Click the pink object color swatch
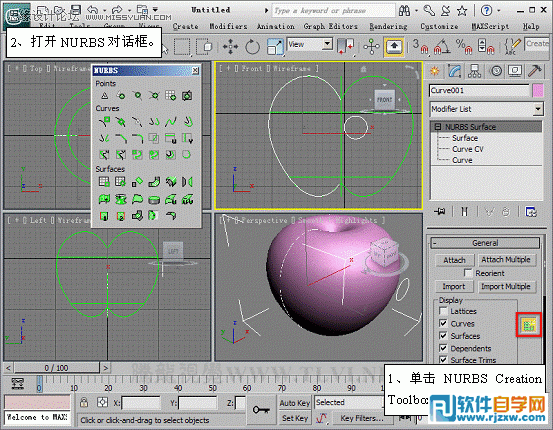The image size is (553, 430). [538, 91]
